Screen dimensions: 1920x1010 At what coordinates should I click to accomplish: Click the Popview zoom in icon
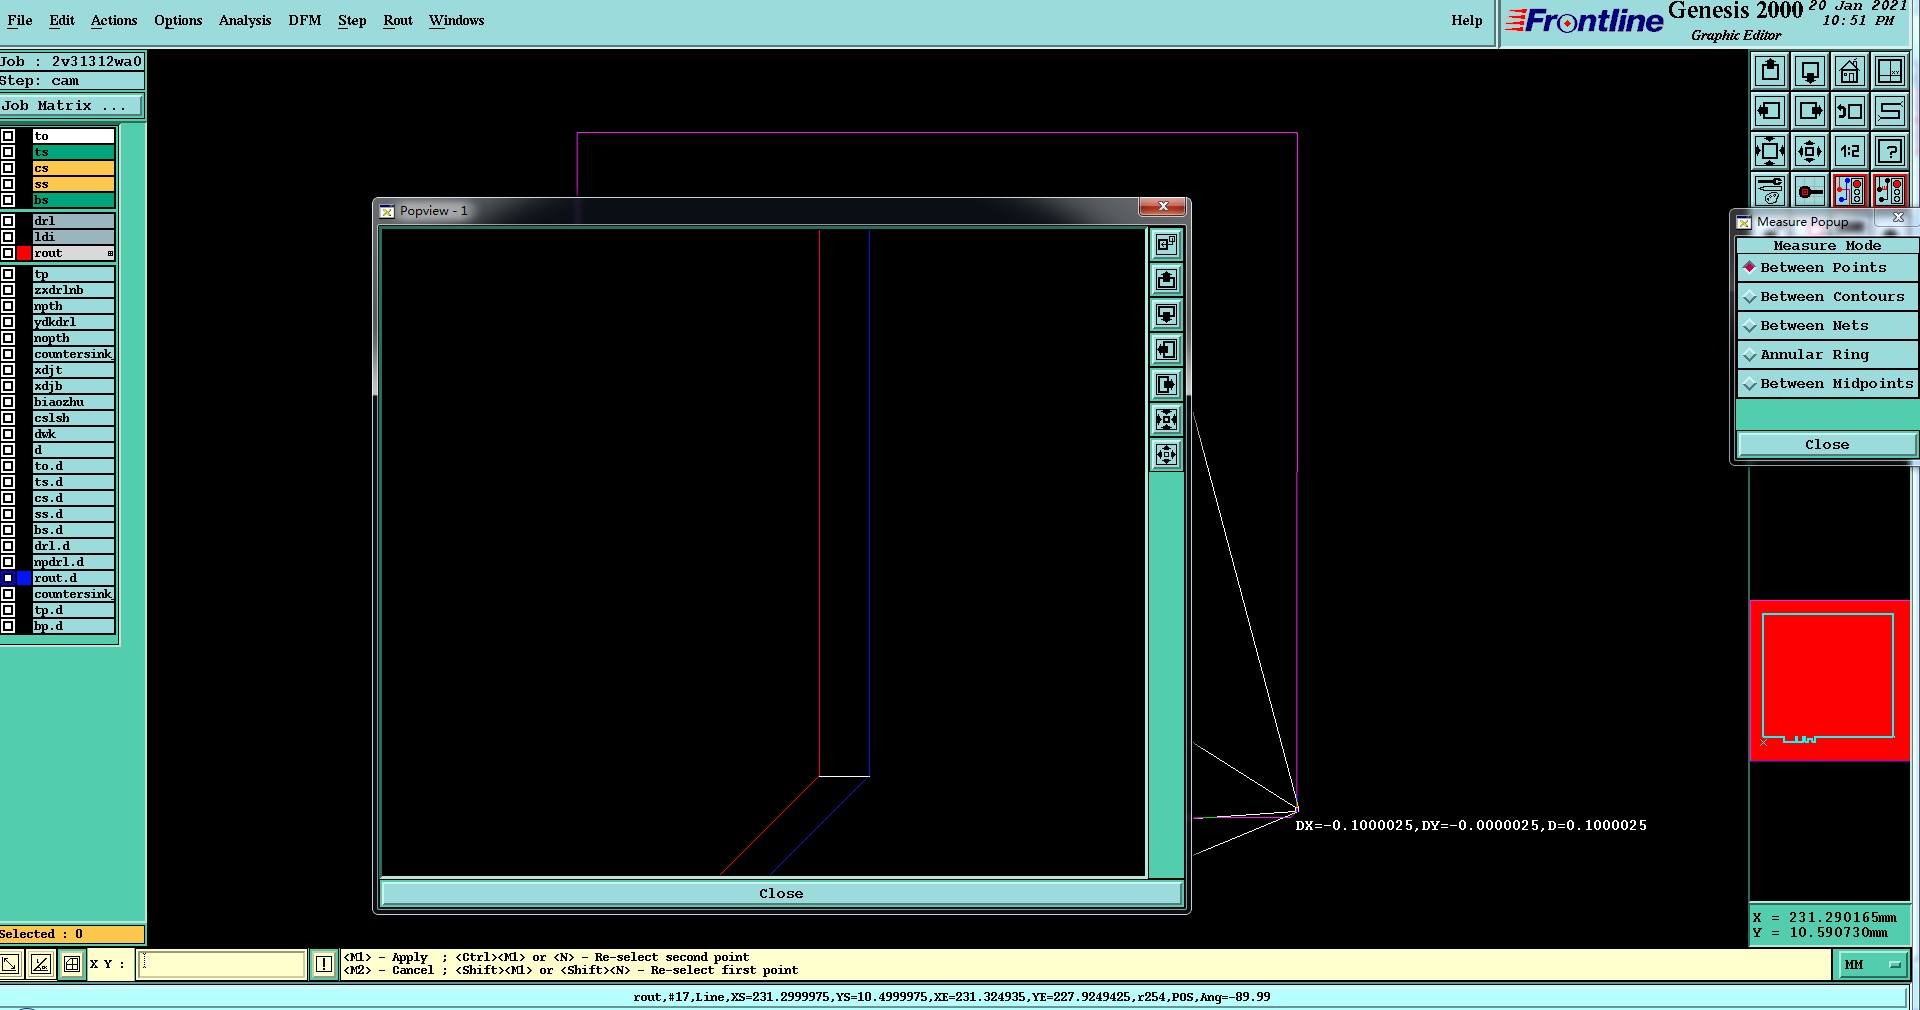pyautogui.click(x=1166, y=420)
